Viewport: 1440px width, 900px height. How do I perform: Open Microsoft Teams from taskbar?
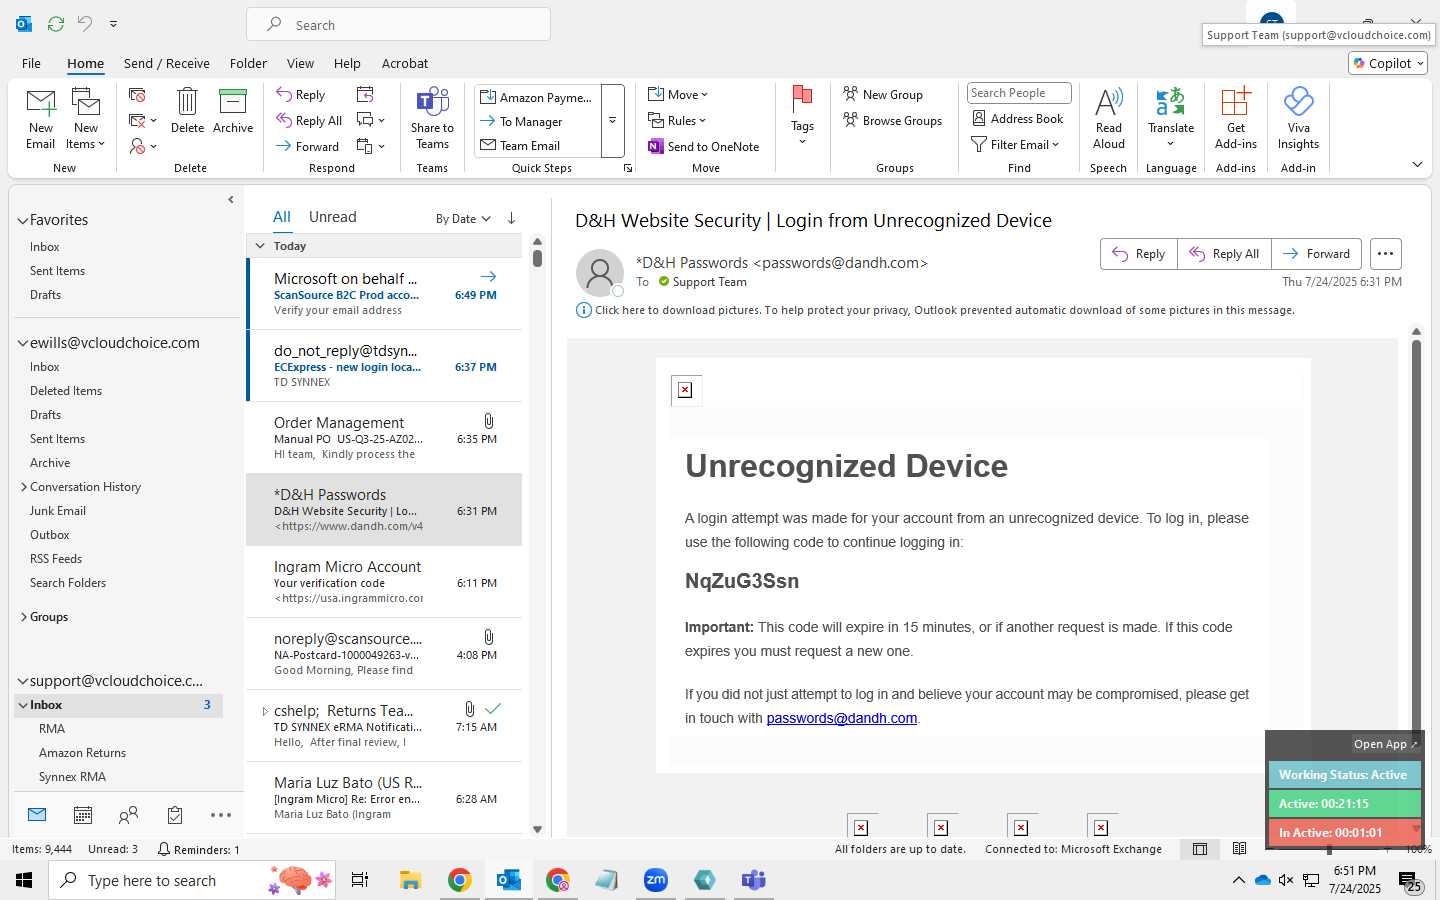click(753, 880)
